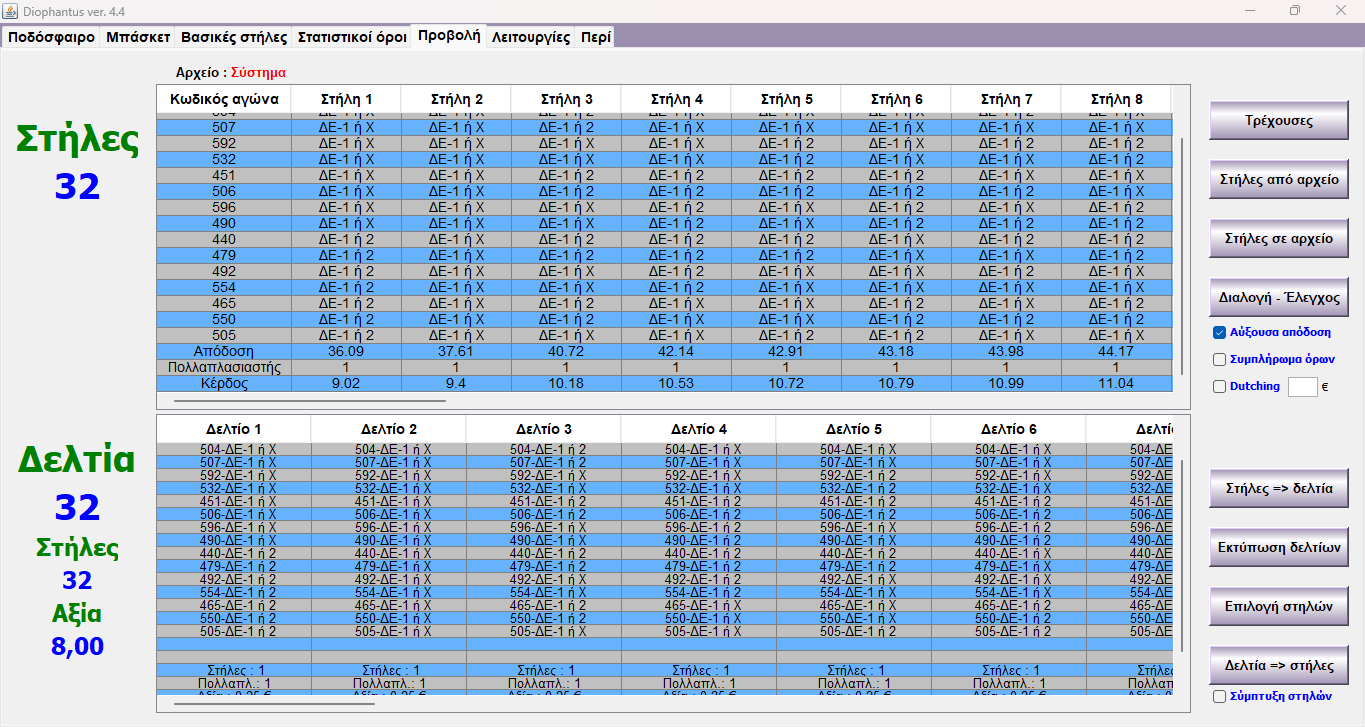The height and width of the screenshot is (727, 1365).
Task: Open the Βασικές στήλες tab
Action: (234, 37)
